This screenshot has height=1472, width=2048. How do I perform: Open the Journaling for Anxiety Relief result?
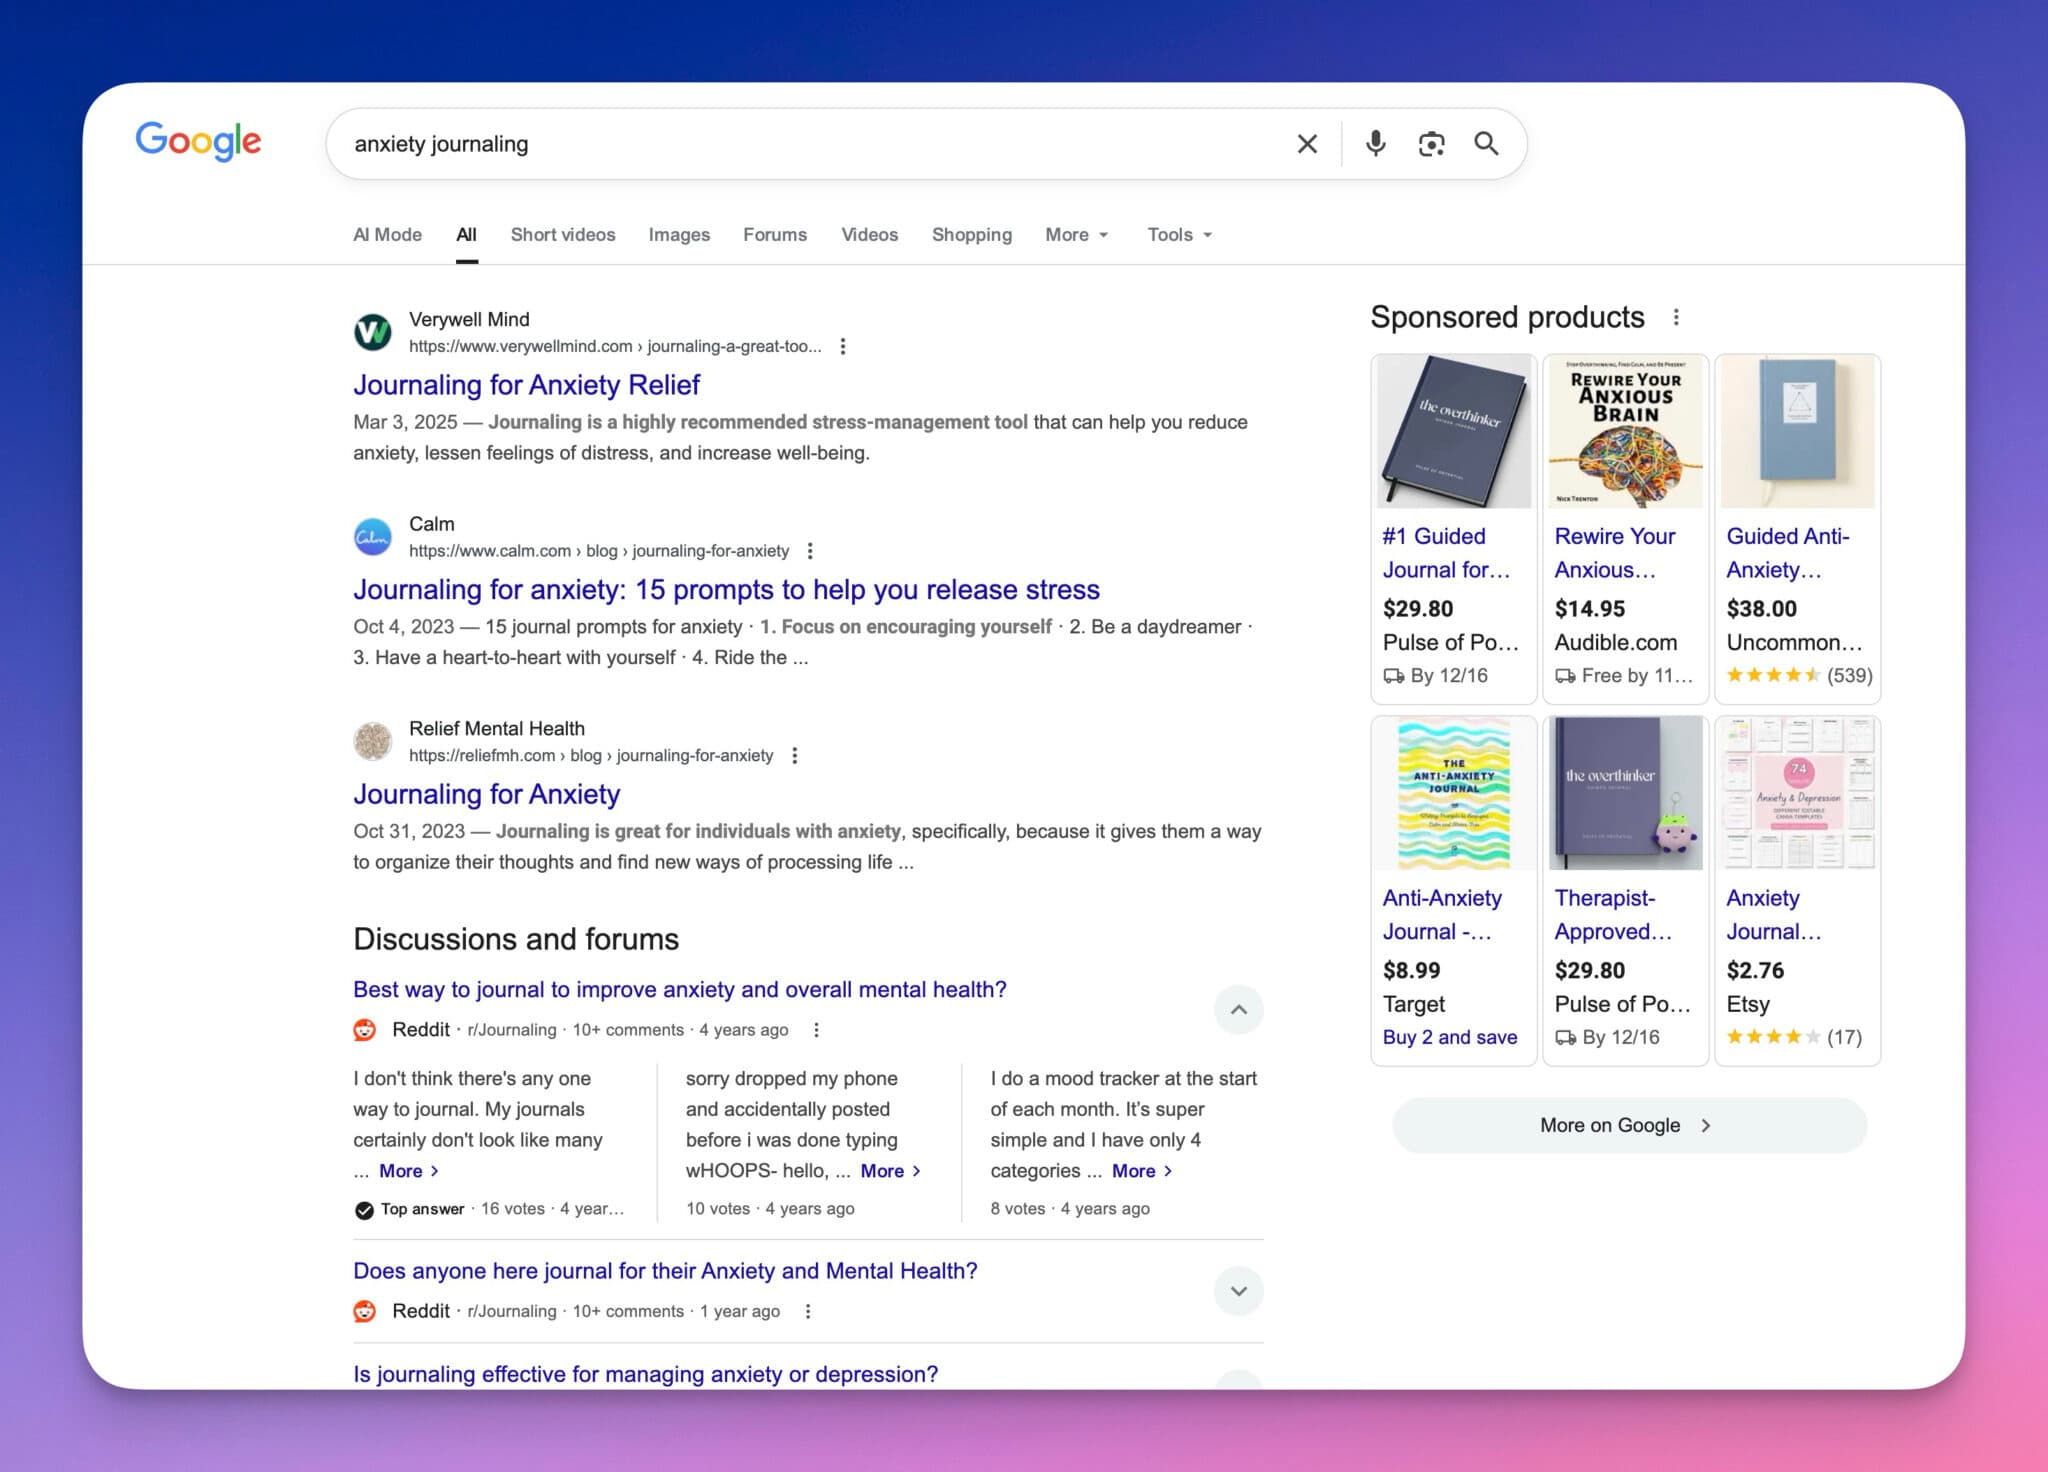click(x=526, y=384)
